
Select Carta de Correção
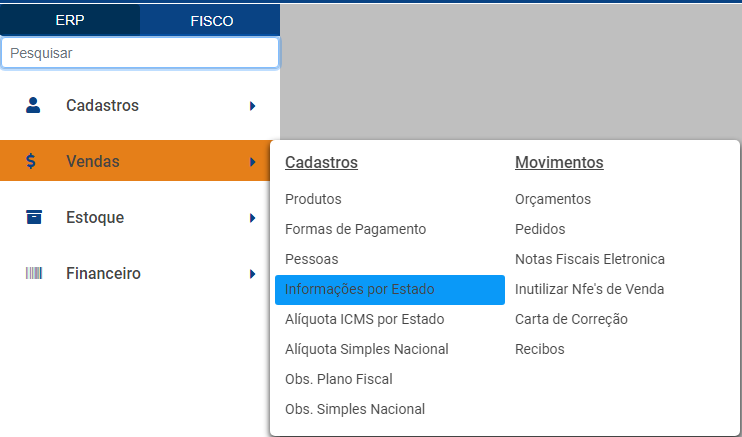(x=571, y=319)
